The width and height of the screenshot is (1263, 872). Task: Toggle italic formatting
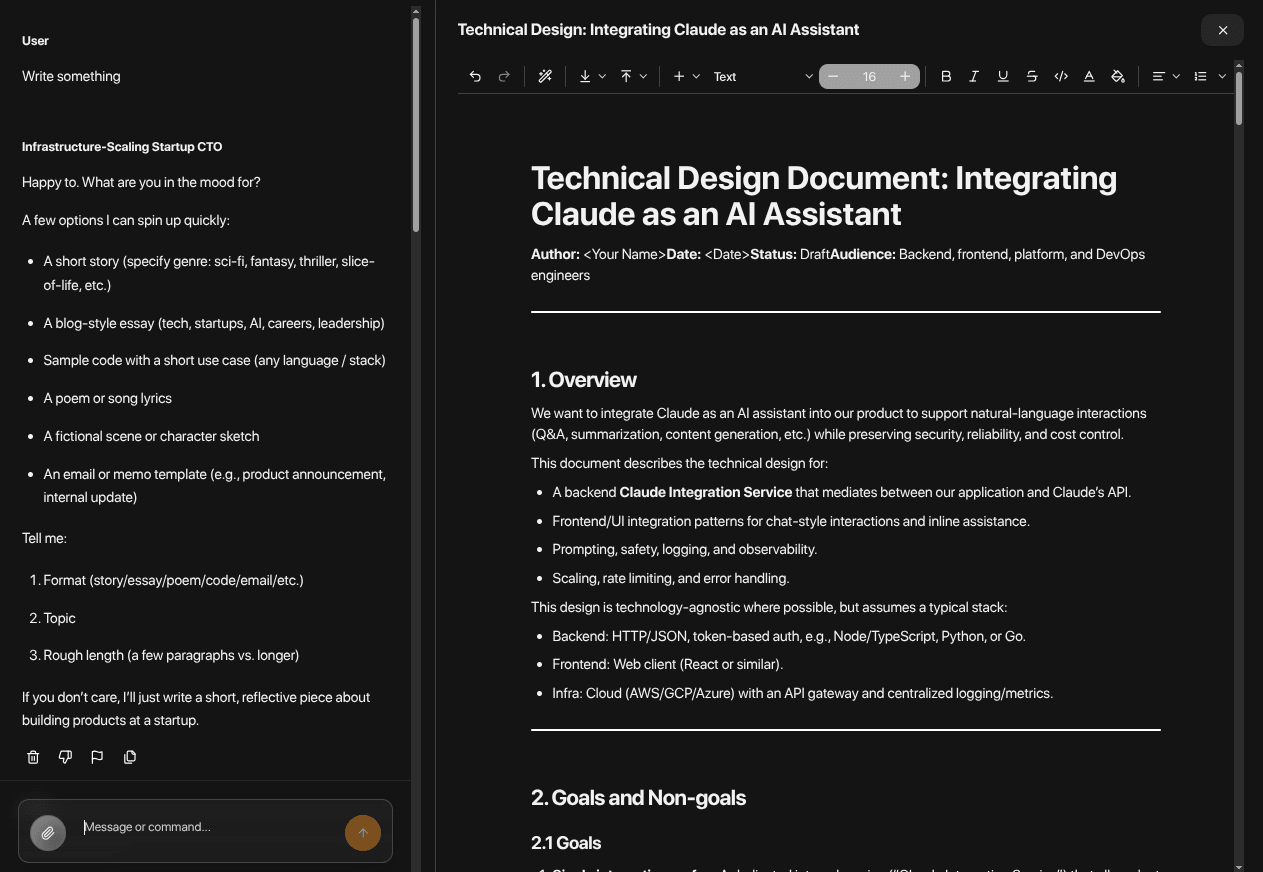(x=974, y=76)
